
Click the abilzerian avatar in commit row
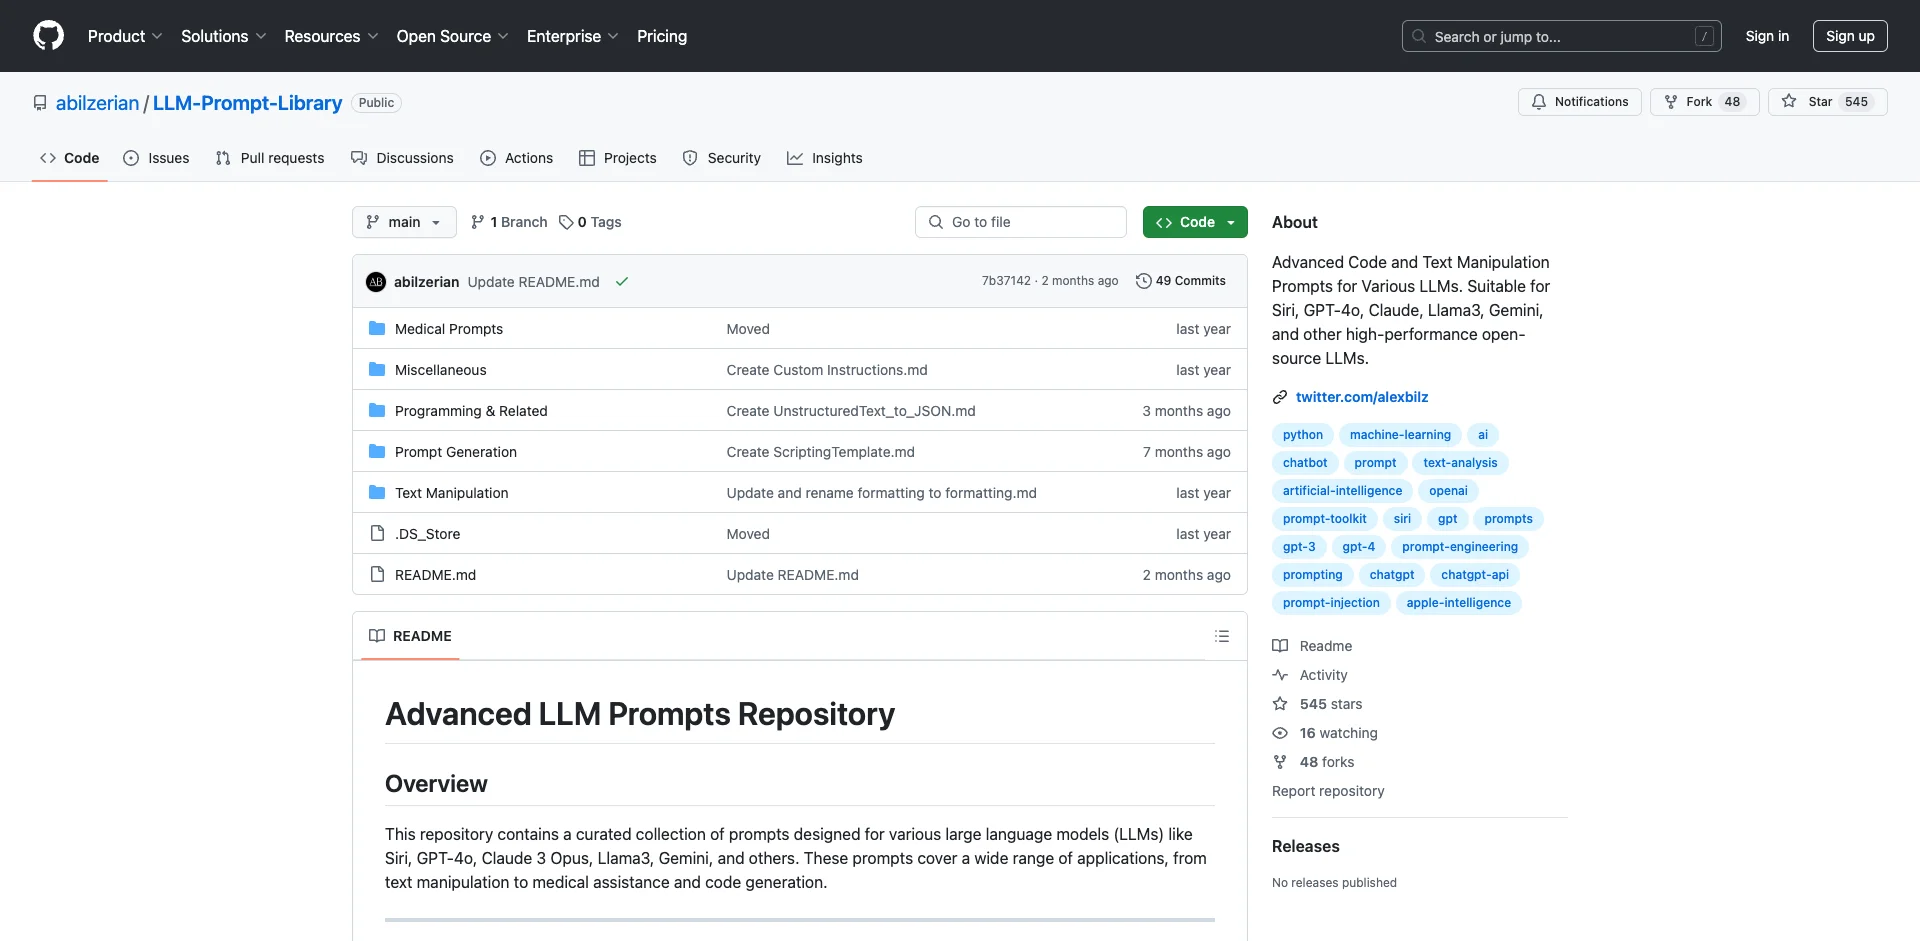click(x=376, y=282)
